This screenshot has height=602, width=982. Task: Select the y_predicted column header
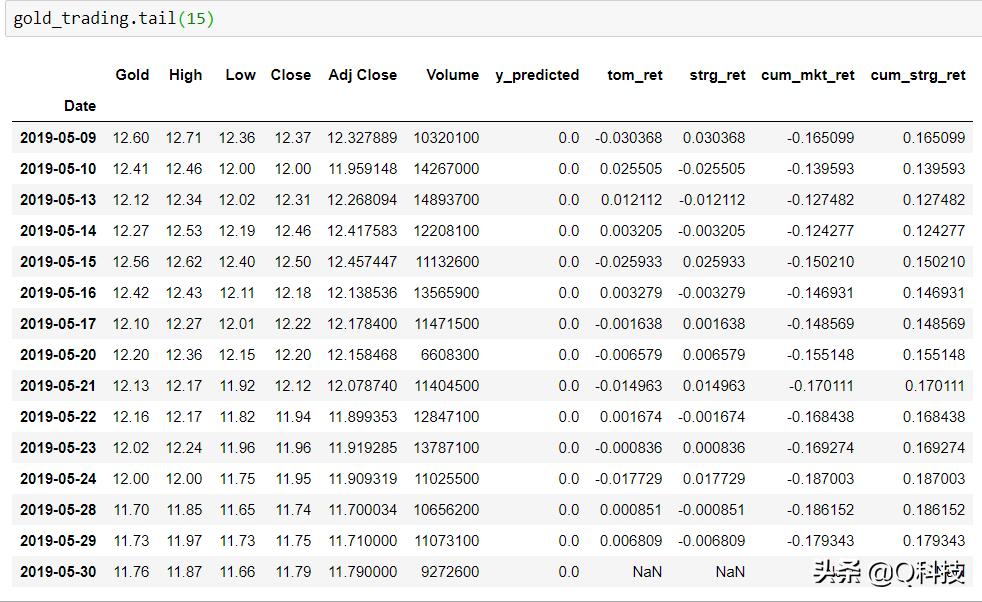(537, 75)
